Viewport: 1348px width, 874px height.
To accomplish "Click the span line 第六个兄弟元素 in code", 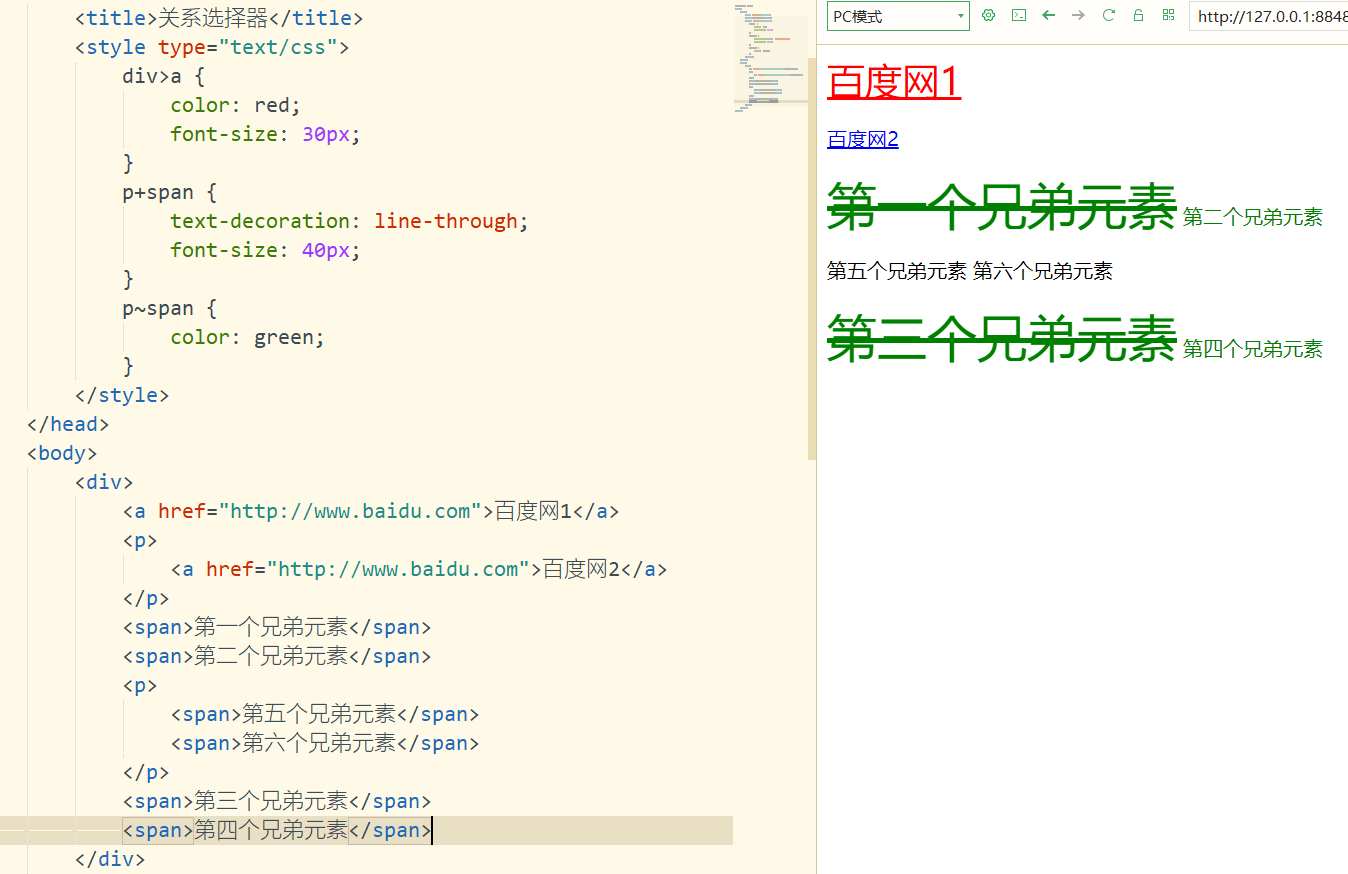I will coord(325,743).
